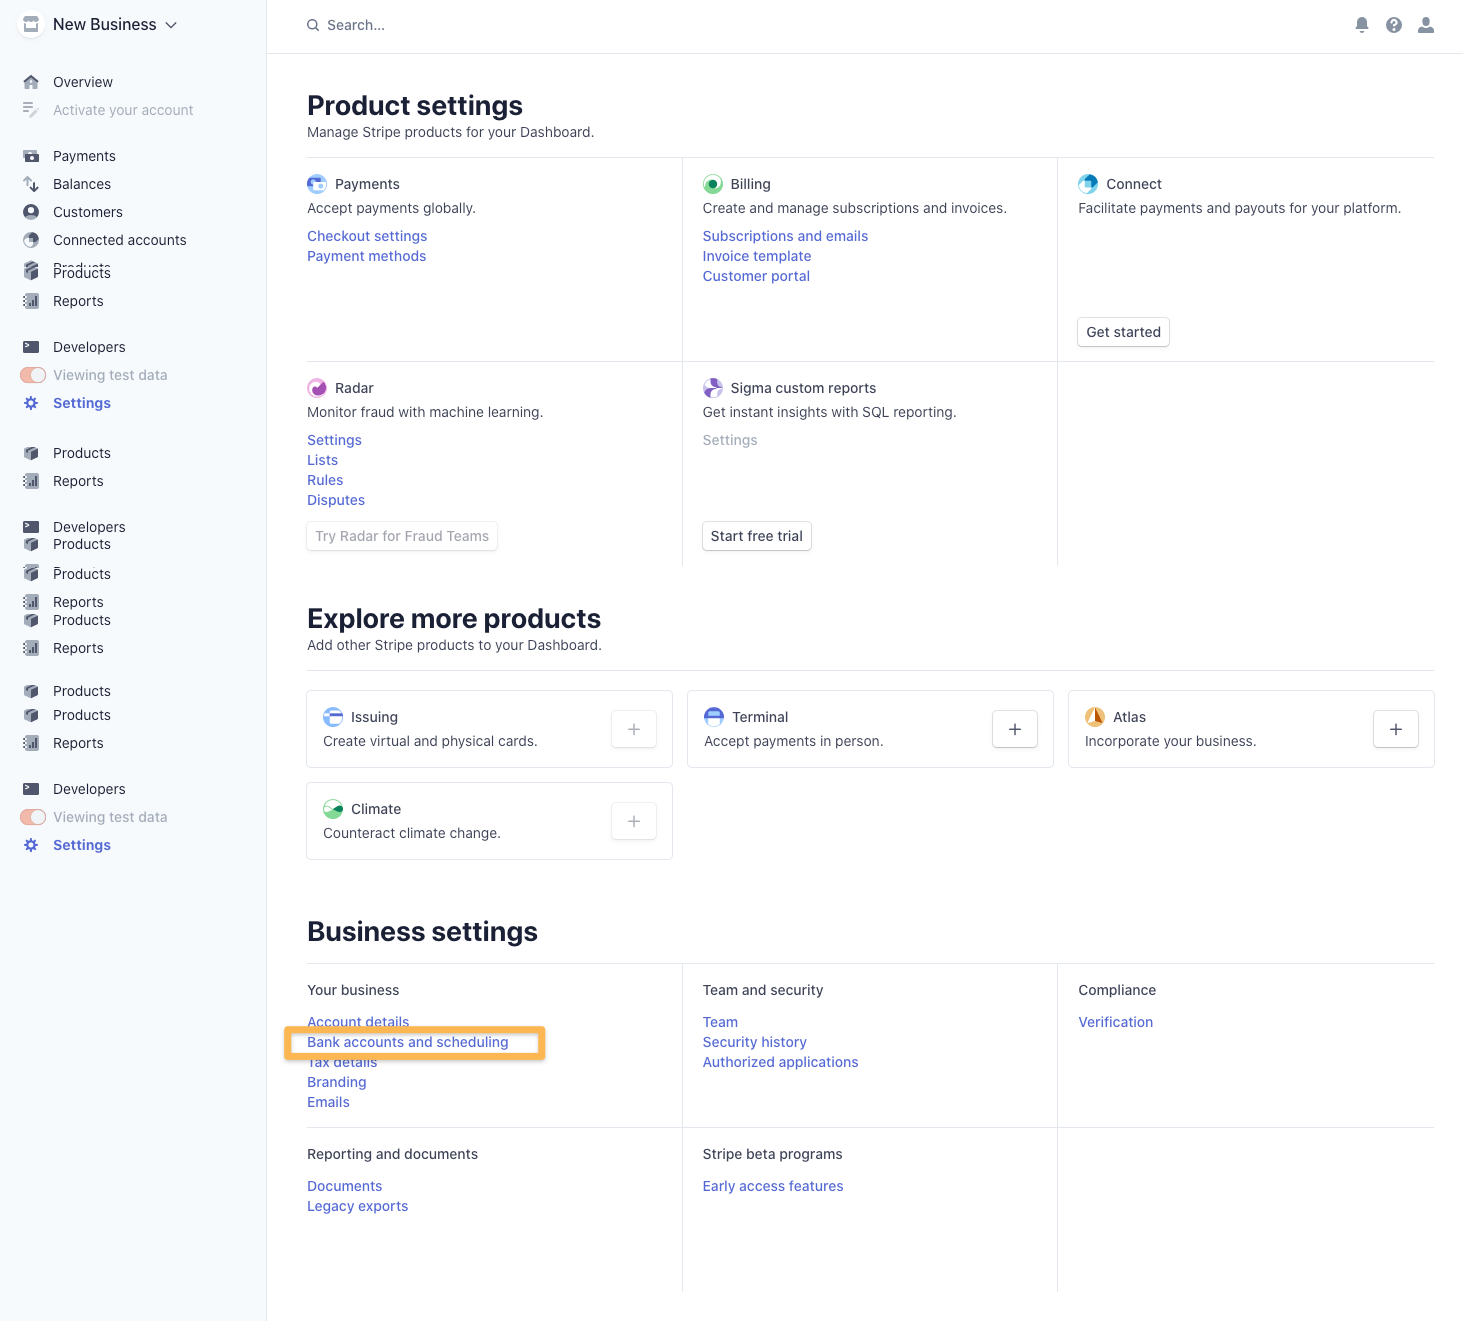Add Climate with its plus button
The image size is (1463, 1321).
[x=634, y=821]
